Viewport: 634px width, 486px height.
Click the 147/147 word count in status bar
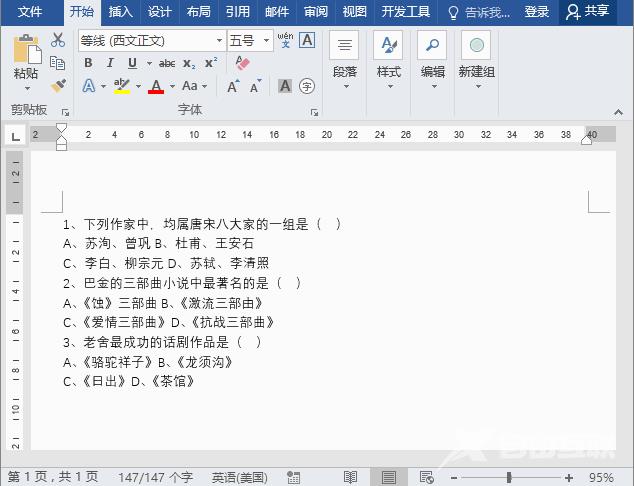[155, 477]
